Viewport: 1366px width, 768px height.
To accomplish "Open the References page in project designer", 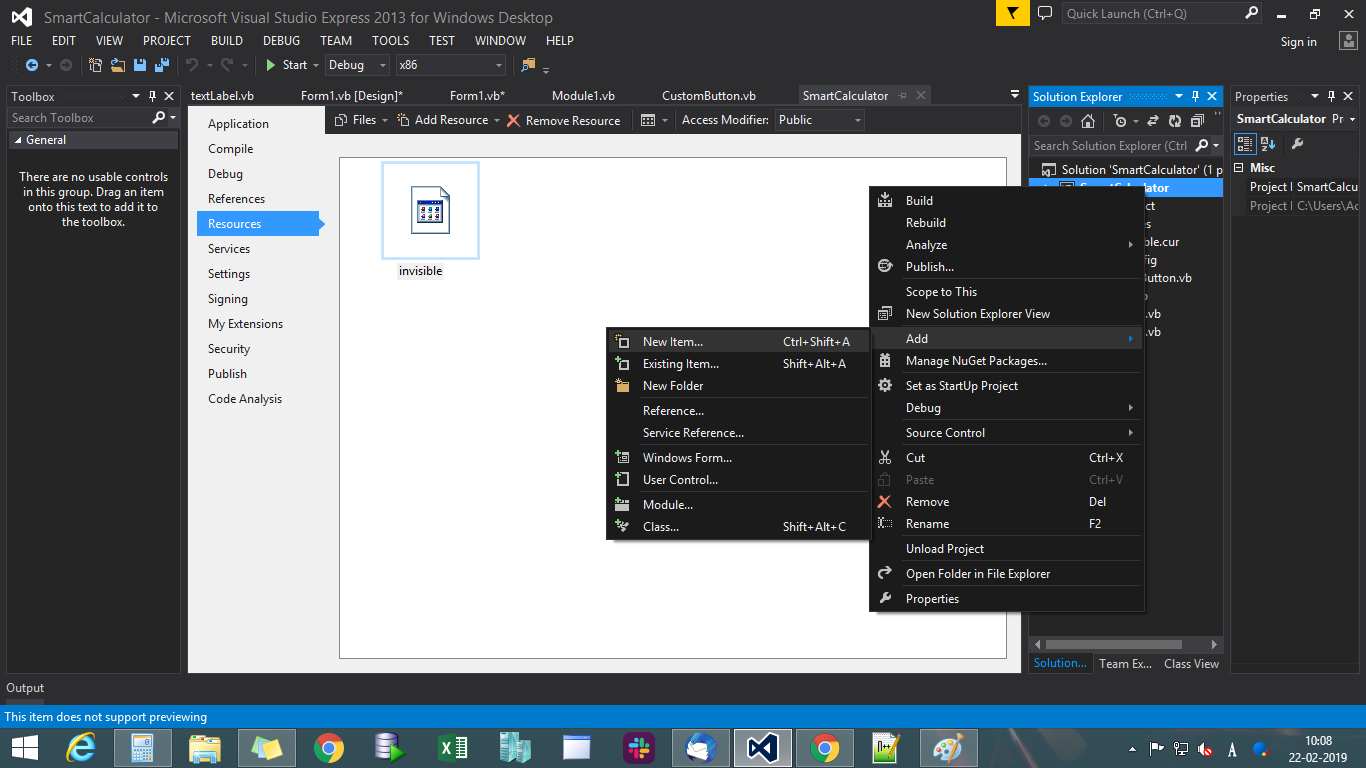I will click(236, 199).
